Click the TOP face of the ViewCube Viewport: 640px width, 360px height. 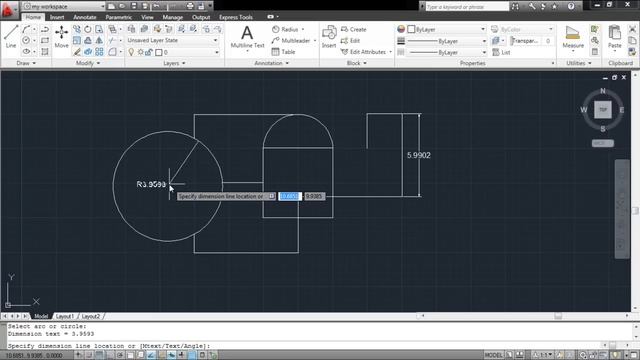pos(603,110)
